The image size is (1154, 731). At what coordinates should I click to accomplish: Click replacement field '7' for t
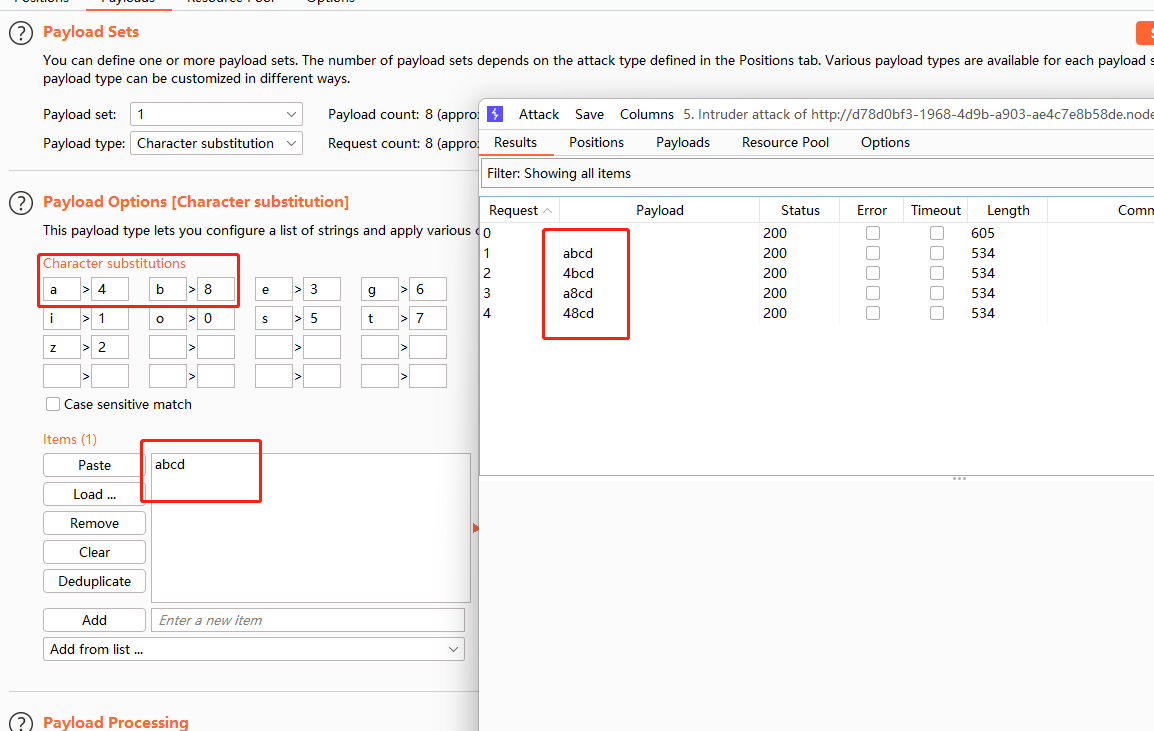pos(428,319)
